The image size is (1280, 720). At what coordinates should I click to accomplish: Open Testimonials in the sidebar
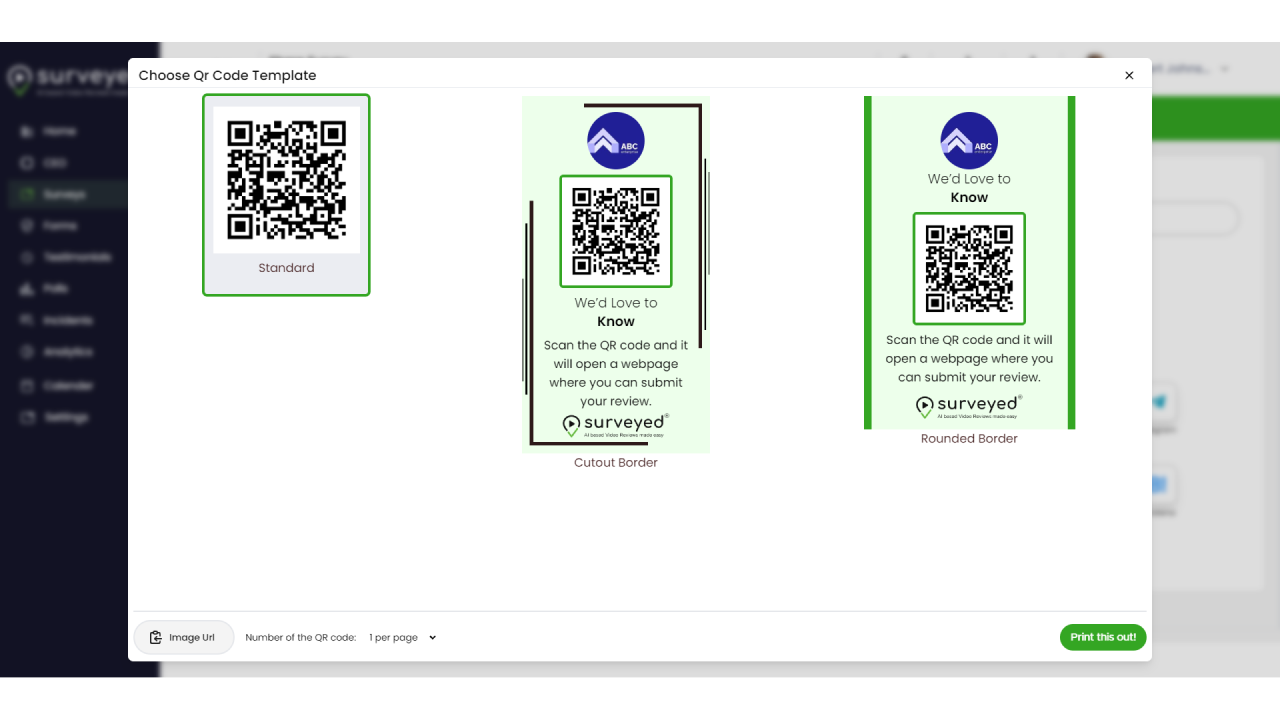pos(64,257)
